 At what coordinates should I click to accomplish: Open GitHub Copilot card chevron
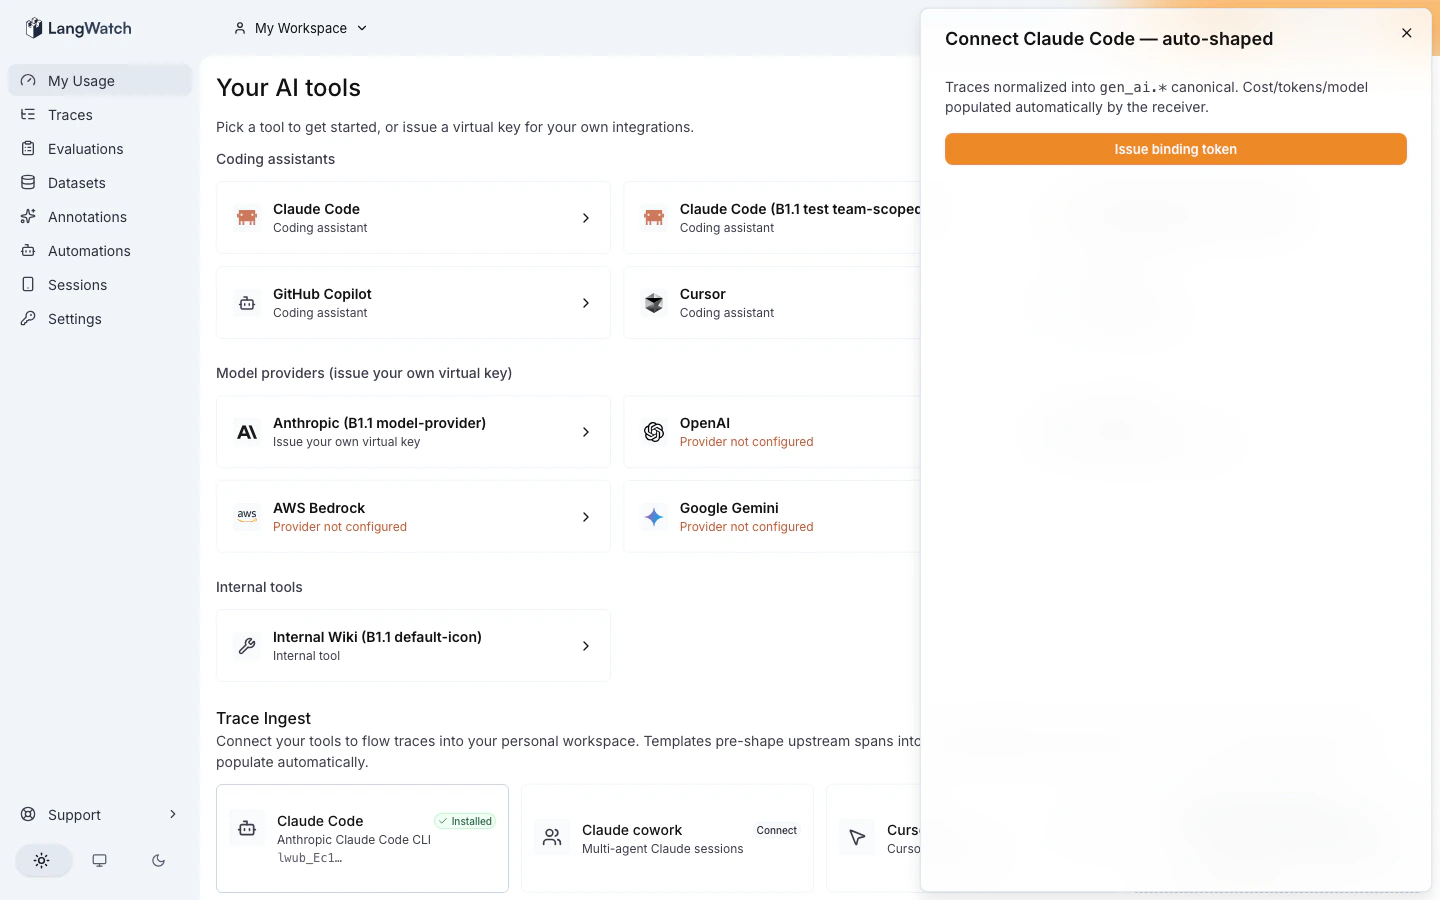(586, 303)
